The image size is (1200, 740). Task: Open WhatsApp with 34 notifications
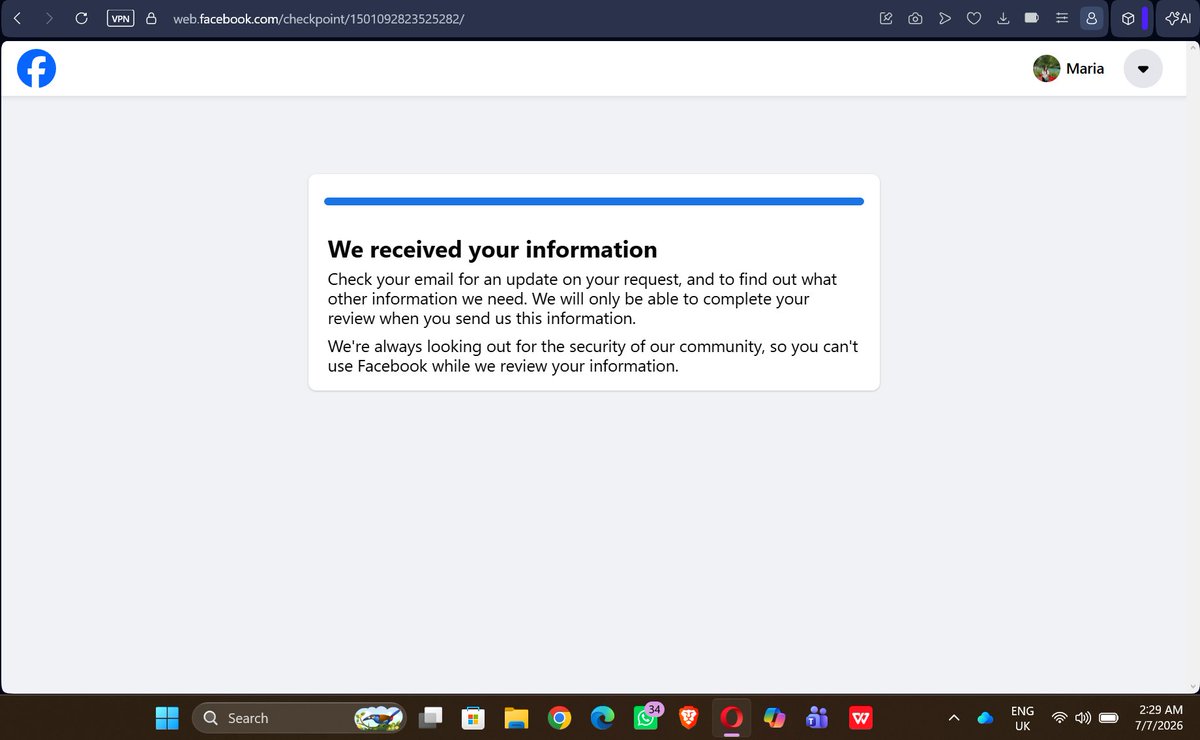pos(646,716)
